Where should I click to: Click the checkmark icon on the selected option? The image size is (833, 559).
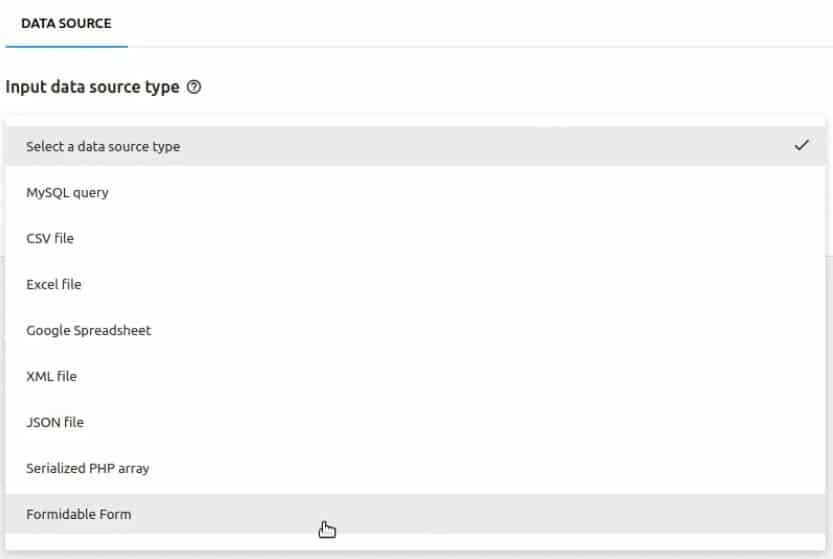pyautogui.click(x=801, y=145)
